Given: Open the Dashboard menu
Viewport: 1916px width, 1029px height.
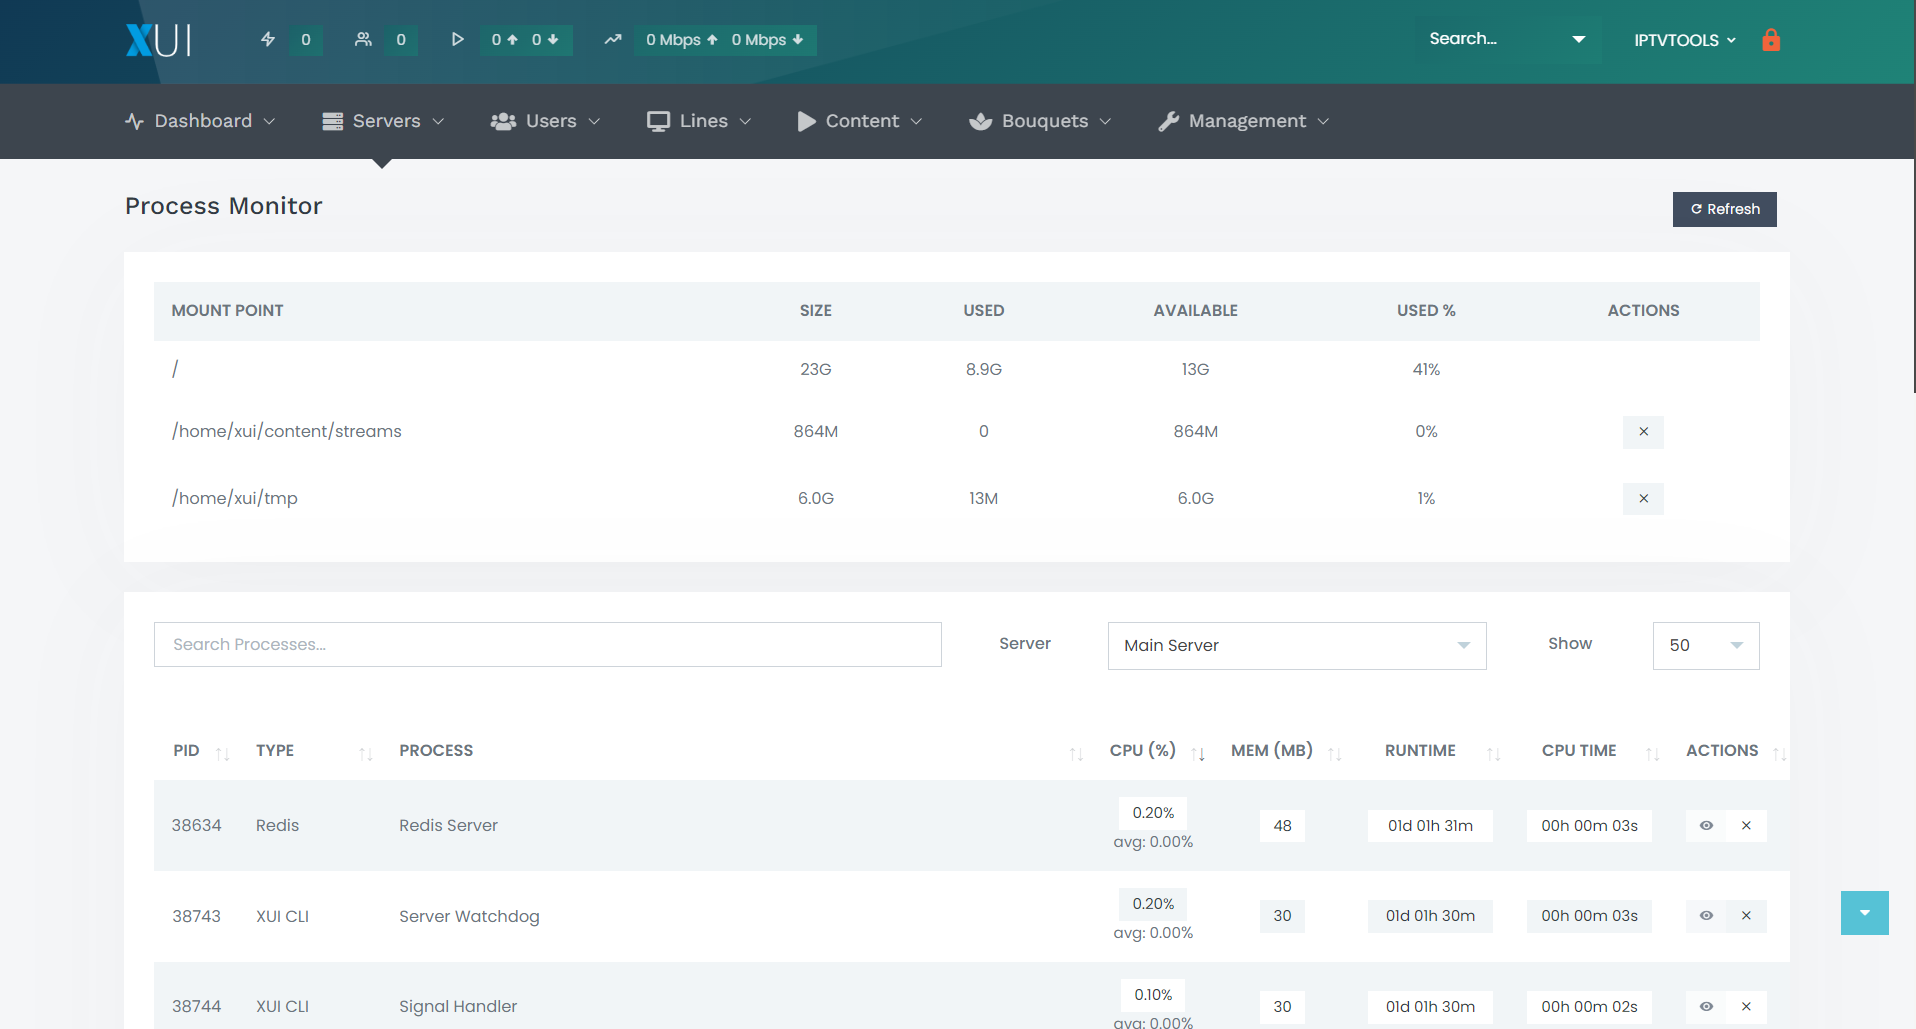Looking at the screenshot, I should click(200, 121).
